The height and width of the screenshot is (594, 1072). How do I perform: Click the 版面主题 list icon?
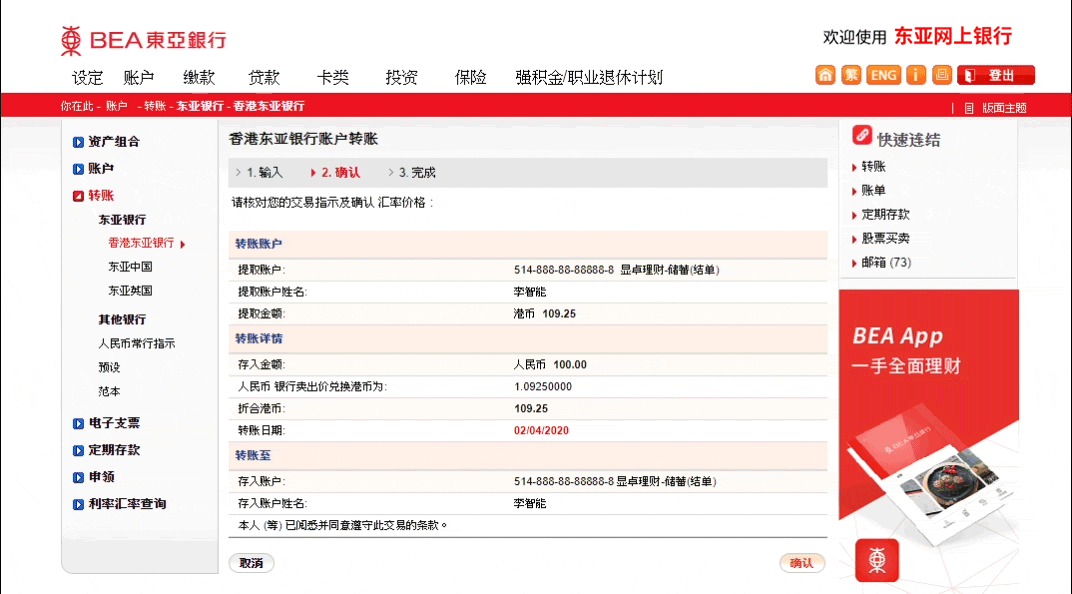tap(969, 108)
